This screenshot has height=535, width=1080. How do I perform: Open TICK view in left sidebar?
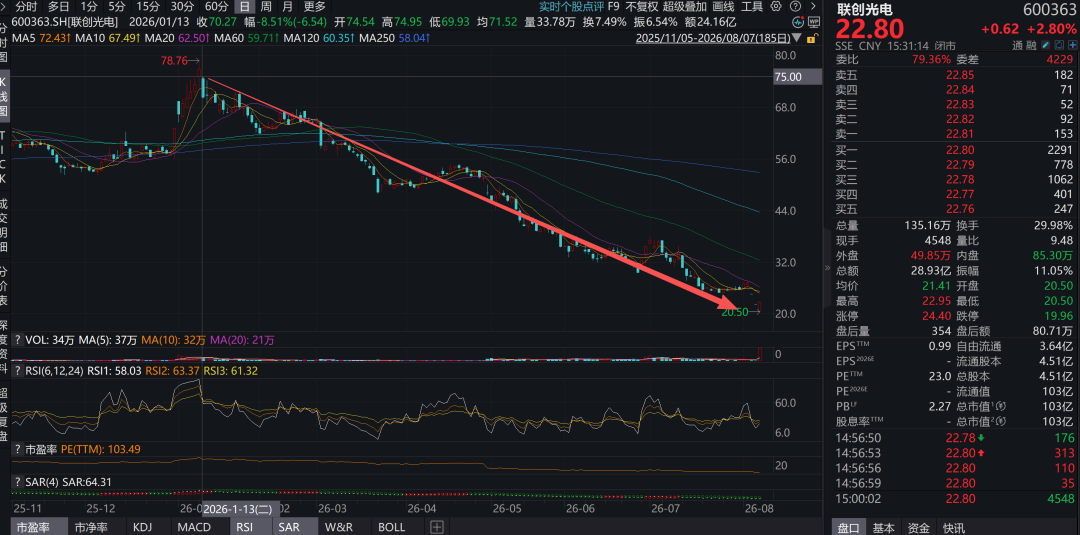(x=4, y=158)
